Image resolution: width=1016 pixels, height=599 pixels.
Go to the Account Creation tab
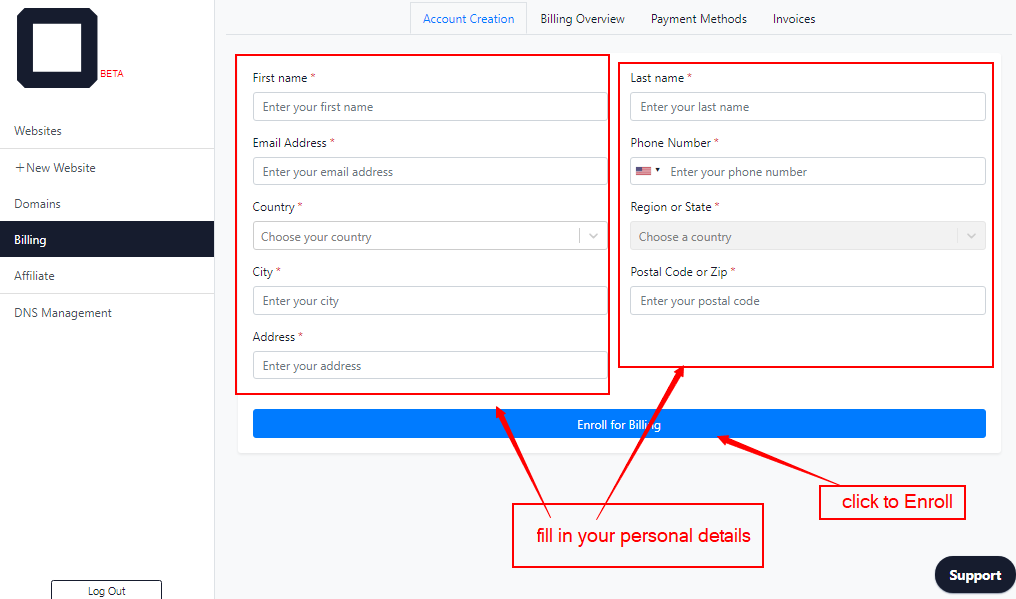[x=468, y=19]
